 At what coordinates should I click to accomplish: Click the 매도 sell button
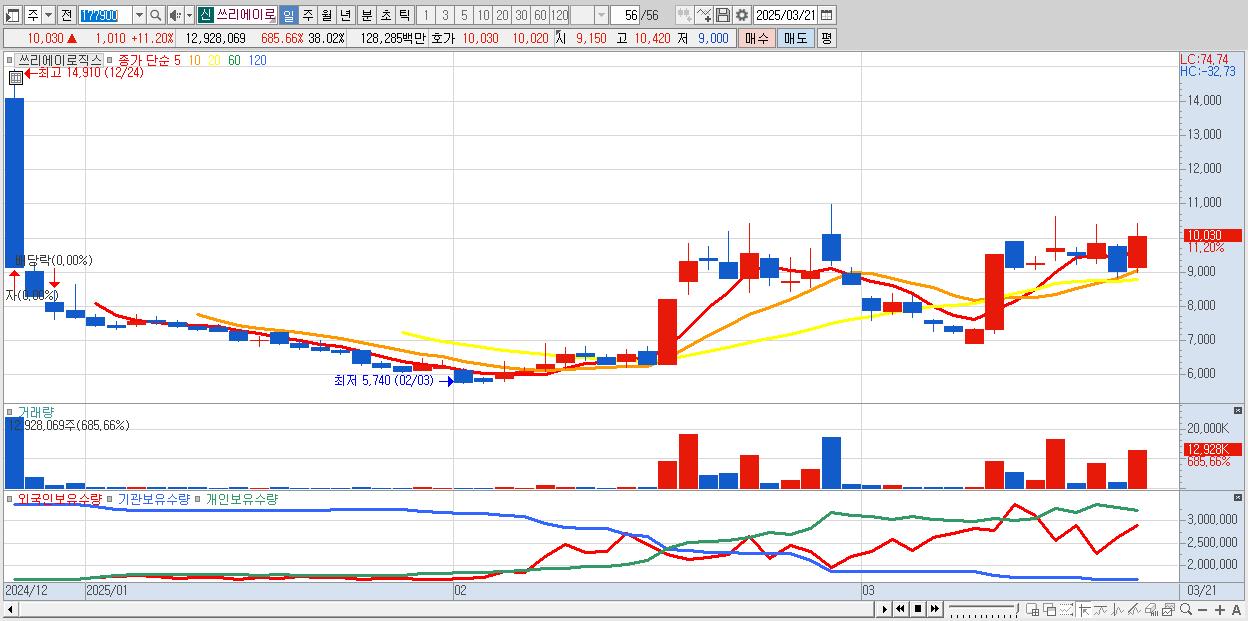[x=796, y=38]
